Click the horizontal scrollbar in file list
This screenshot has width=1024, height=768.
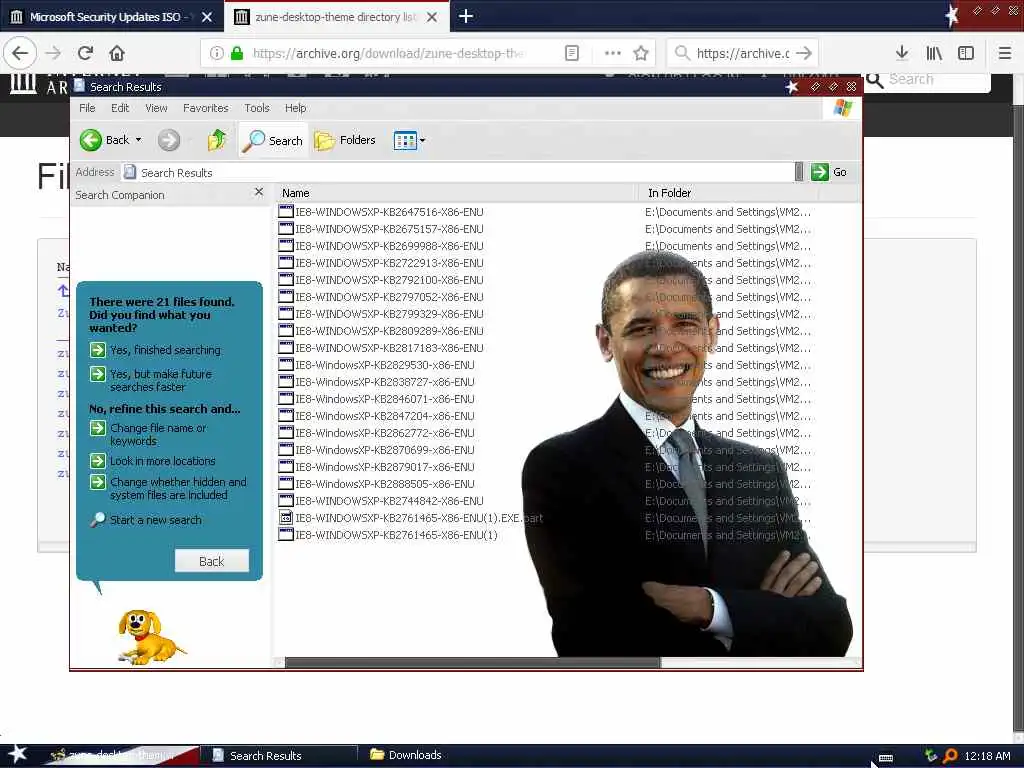[473, 662]
